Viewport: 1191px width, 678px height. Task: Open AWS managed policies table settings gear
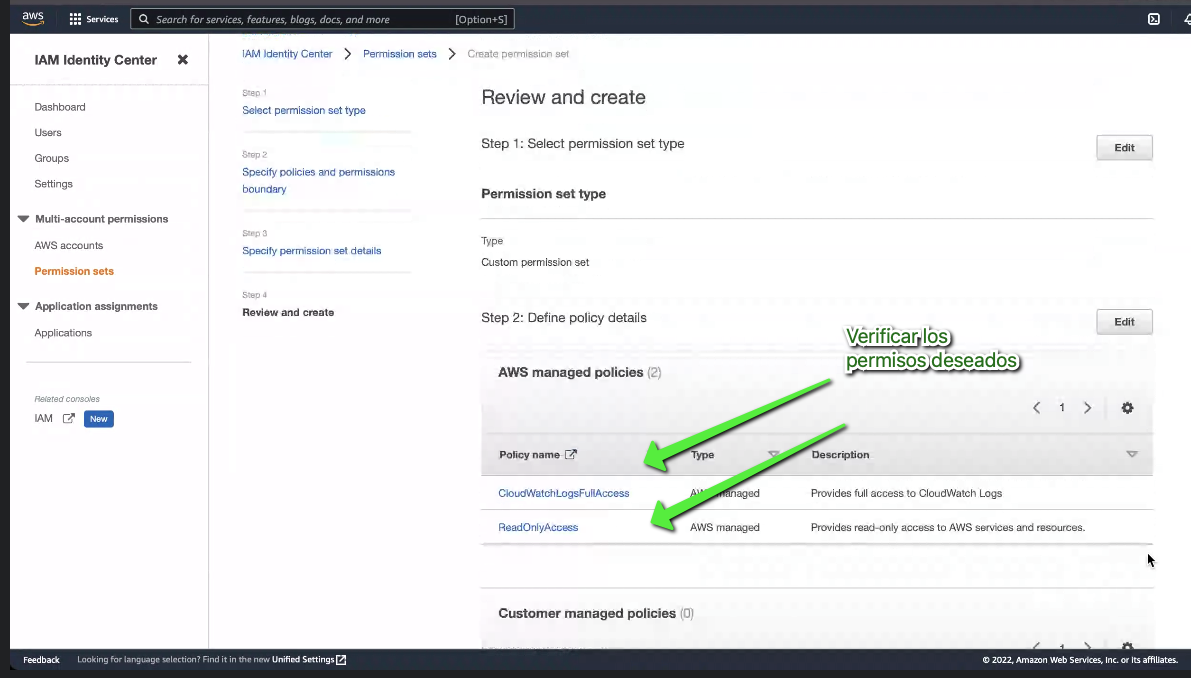click(x=1127, y=408)
